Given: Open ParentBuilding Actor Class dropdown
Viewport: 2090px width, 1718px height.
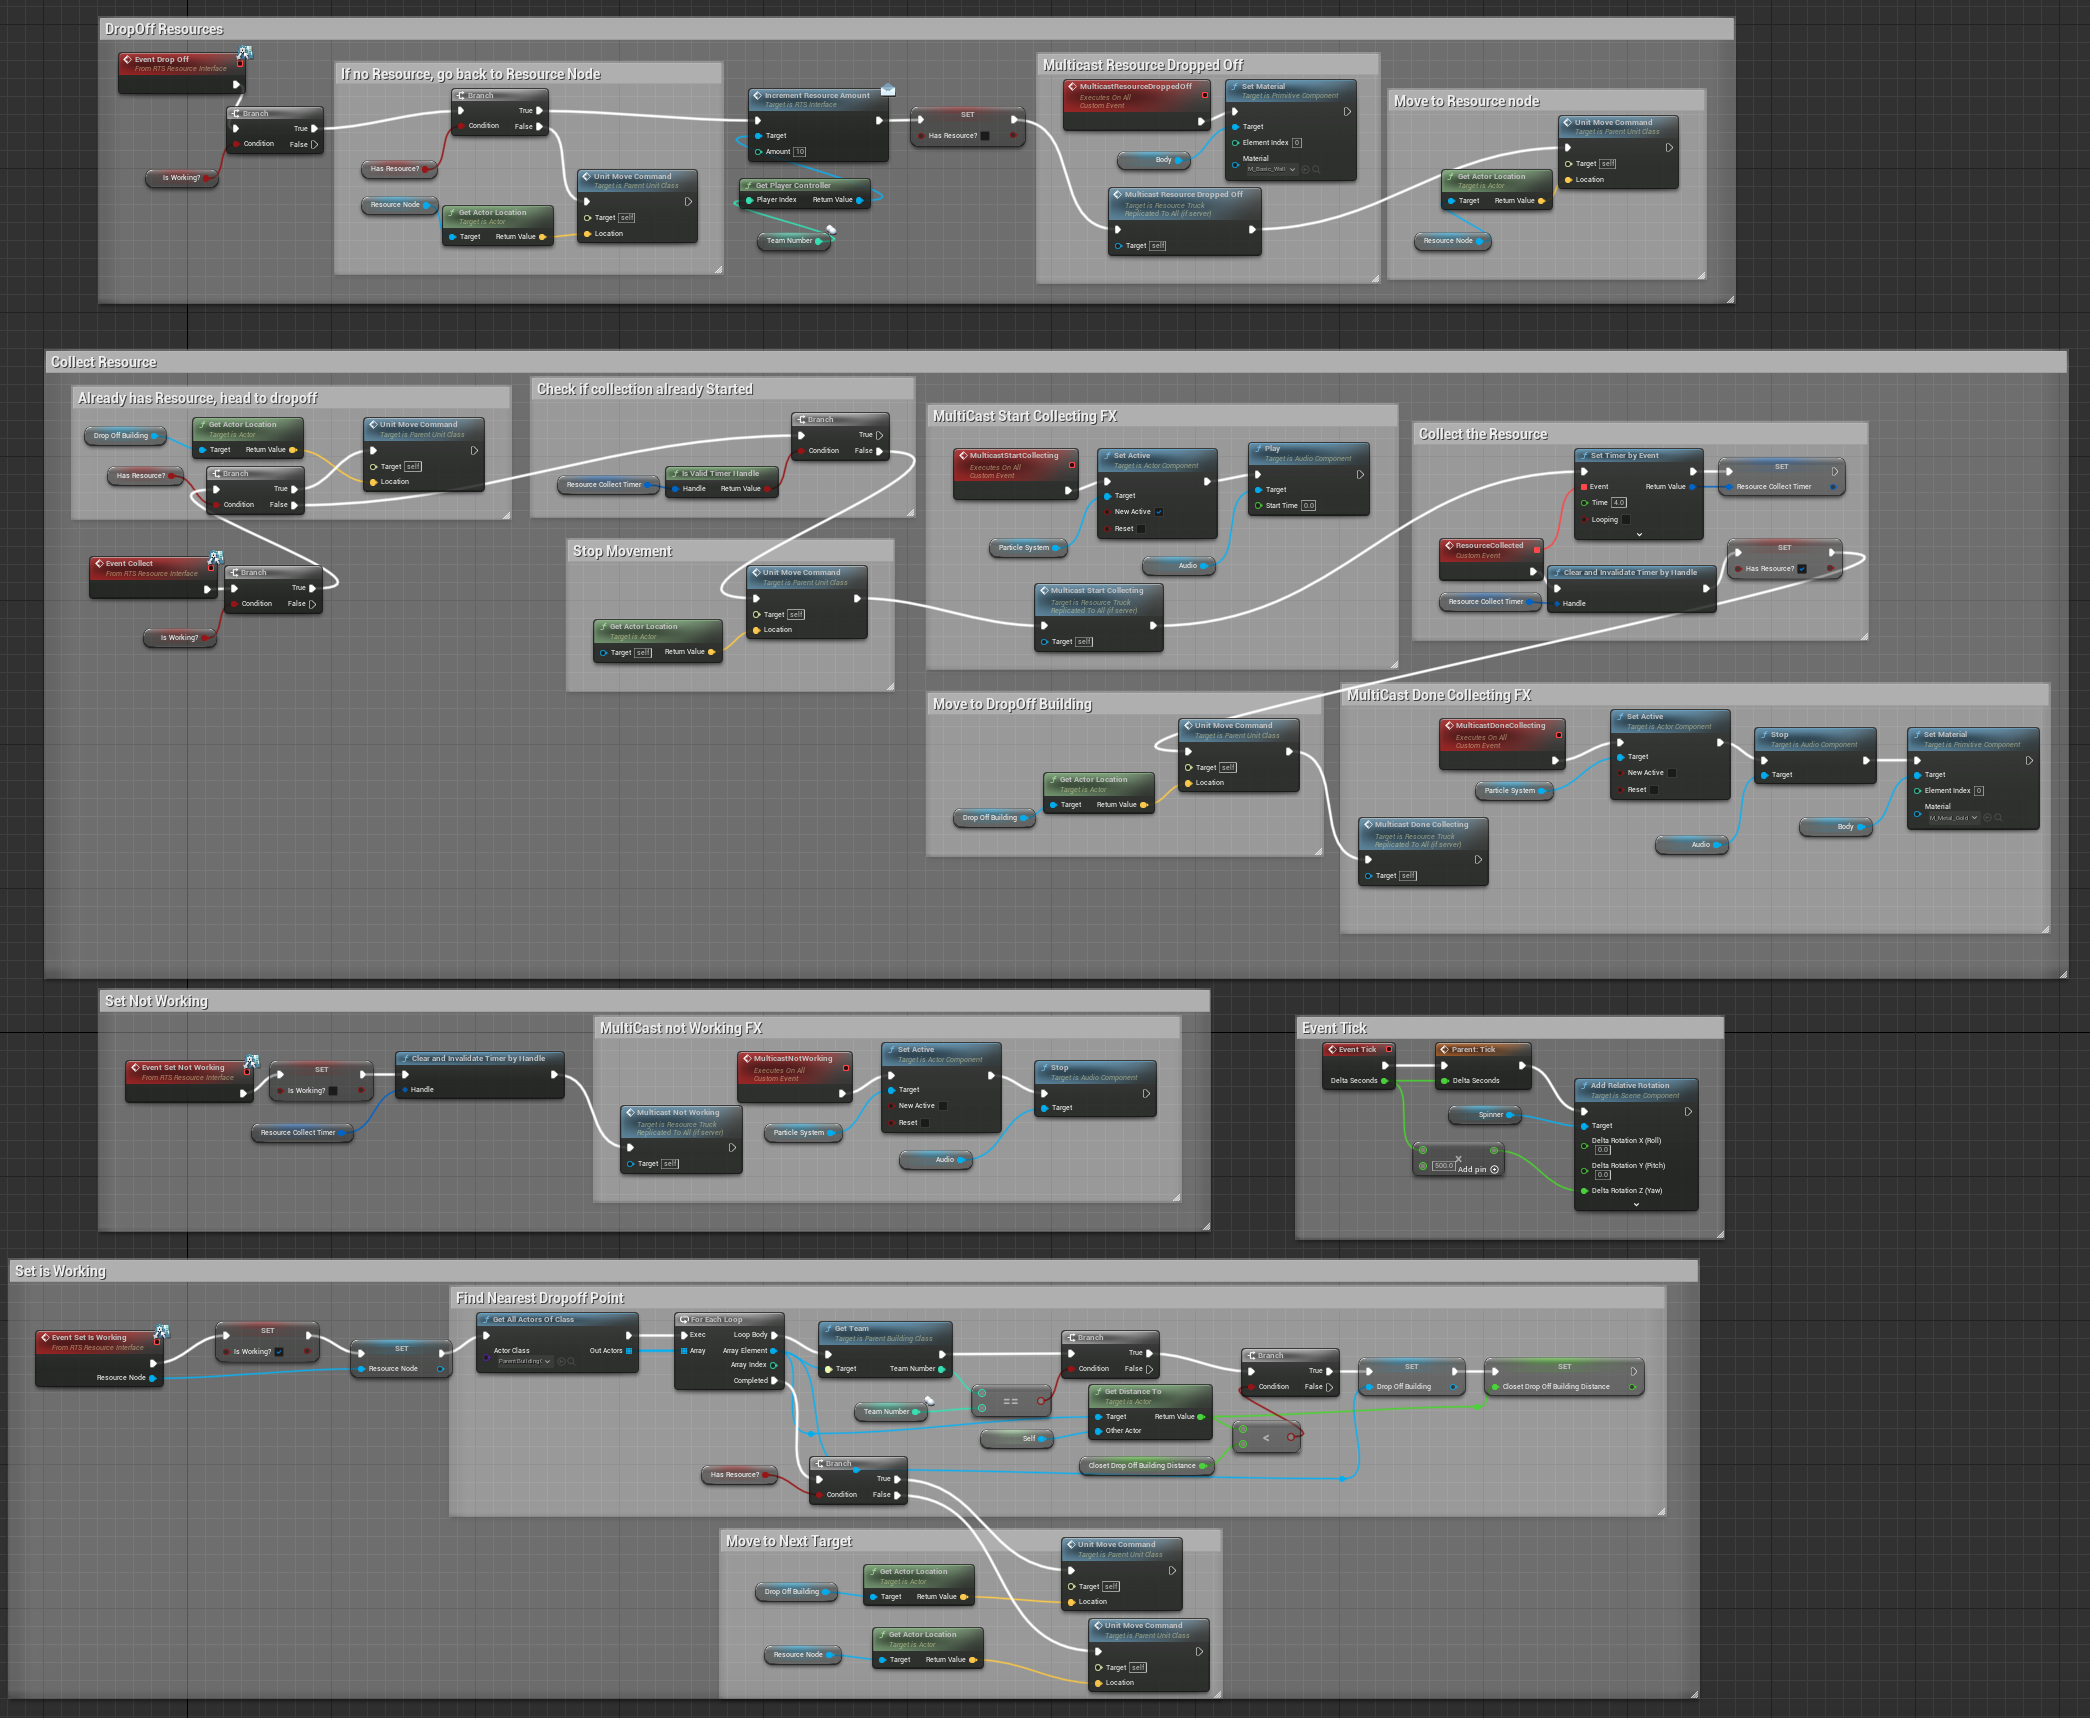Looking at the screenshot, I should (x=525, y=1361).
